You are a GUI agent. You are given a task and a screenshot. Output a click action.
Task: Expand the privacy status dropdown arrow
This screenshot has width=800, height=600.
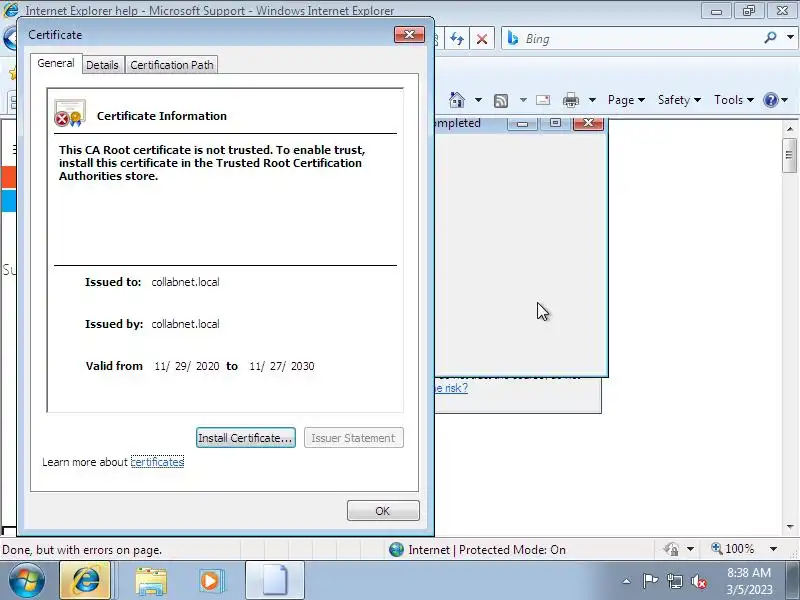pyautogui.click(x=690, y=549)
